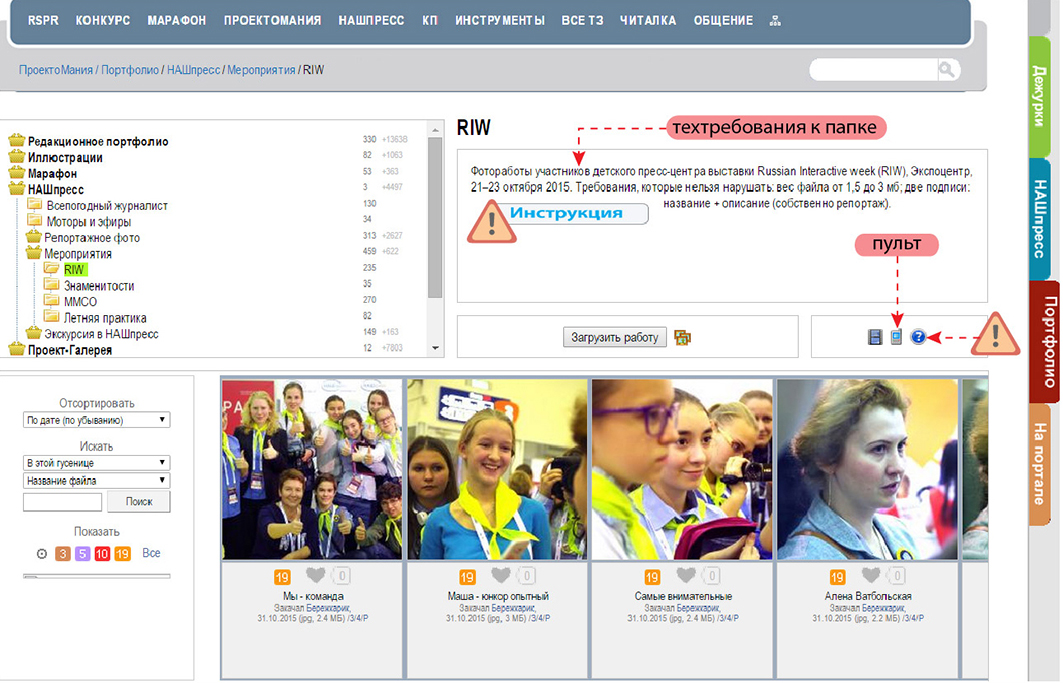This screenshot has height=683, width=1063.
Task: Click the search magnifier icon
Action: pos(947,69)
